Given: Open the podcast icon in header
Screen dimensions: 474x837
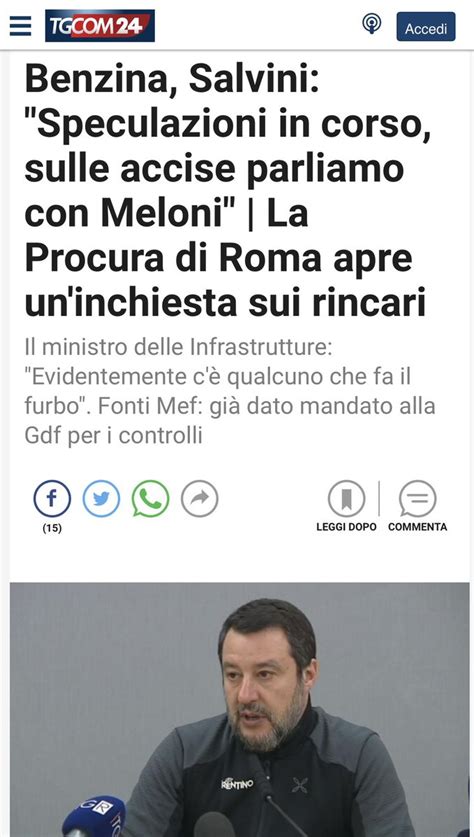Looking at the screenshot, I should pos(372,24).
